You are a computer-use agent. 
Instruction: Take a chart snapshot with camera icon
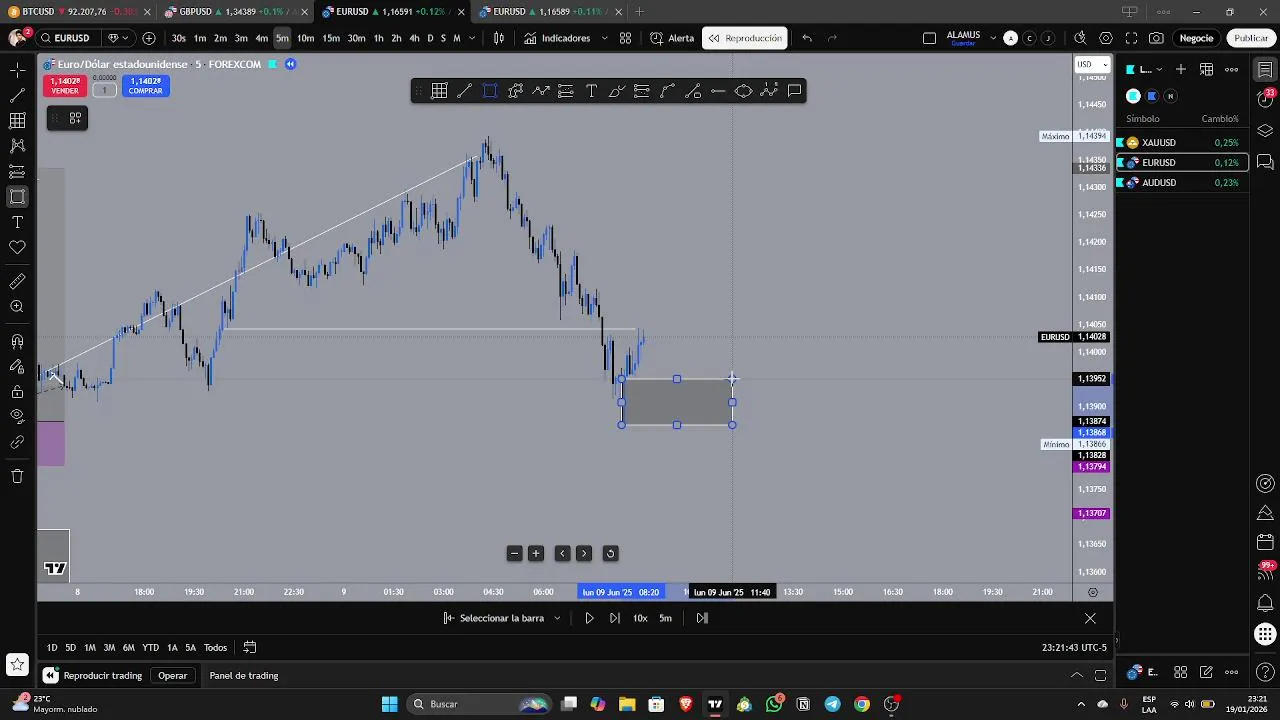tap(1156, 38)
